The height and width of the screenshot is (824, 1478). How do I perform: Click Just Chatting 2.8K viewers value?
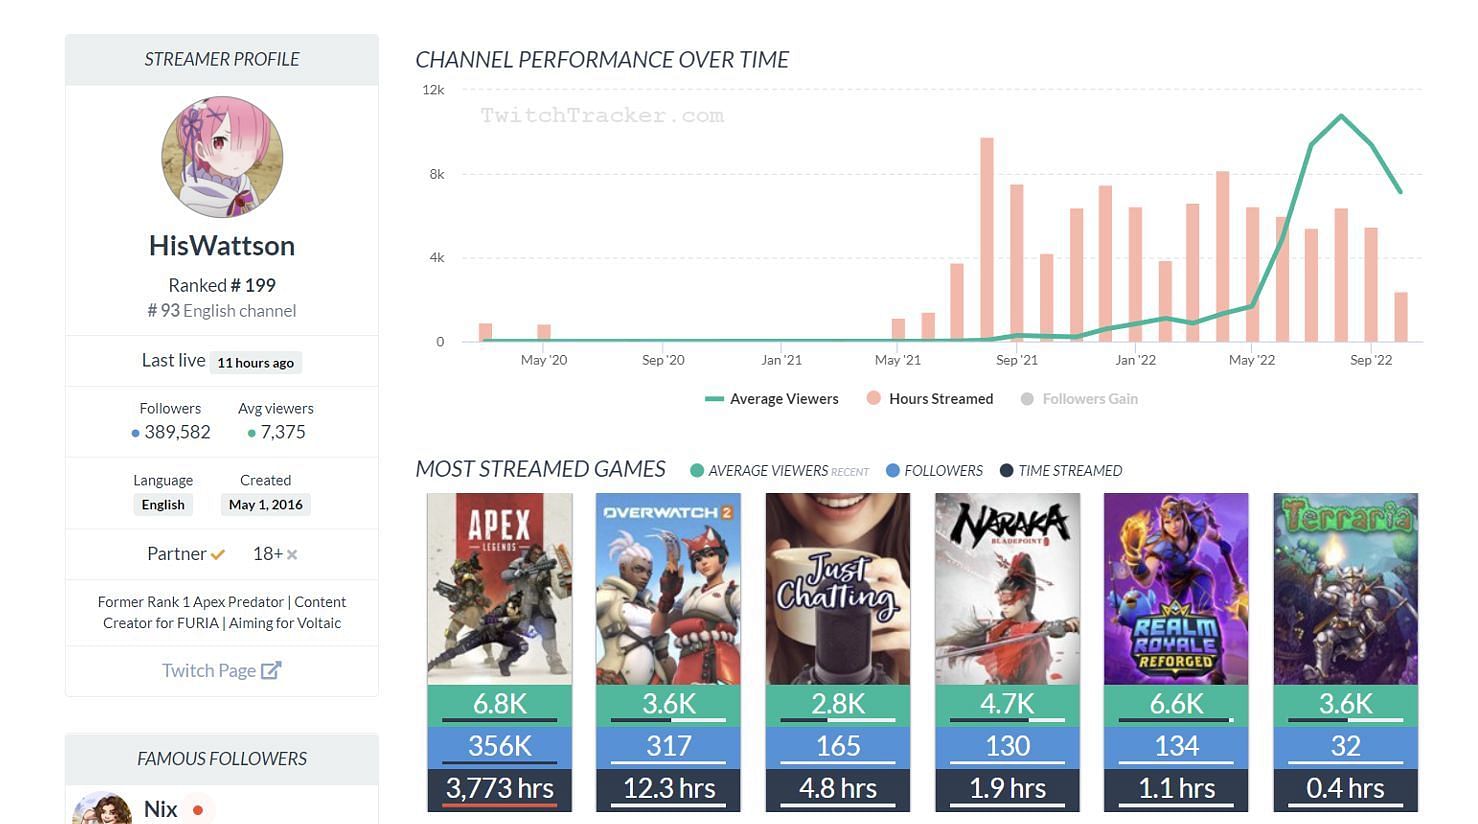pyautogui.click(x=838, y=704)
